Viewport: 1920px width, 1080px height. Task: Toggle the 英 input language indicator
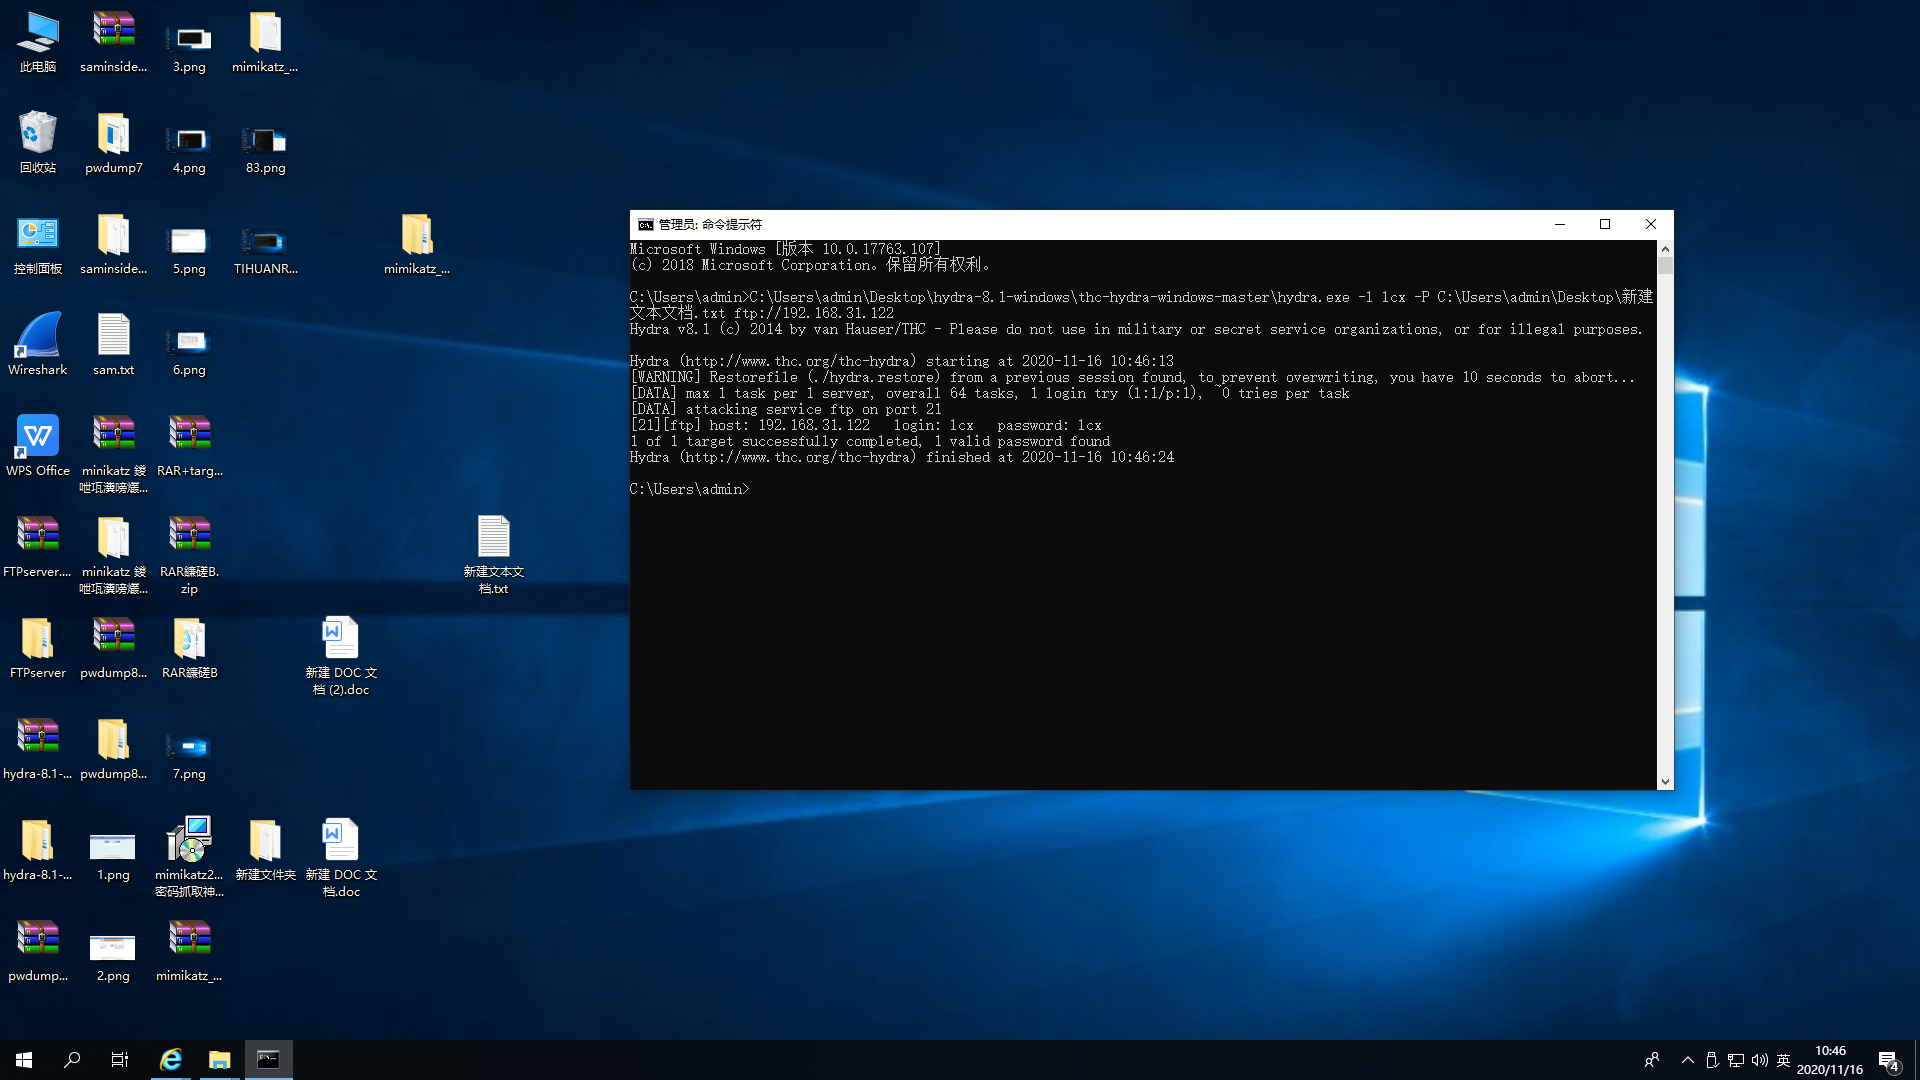1783,1060
